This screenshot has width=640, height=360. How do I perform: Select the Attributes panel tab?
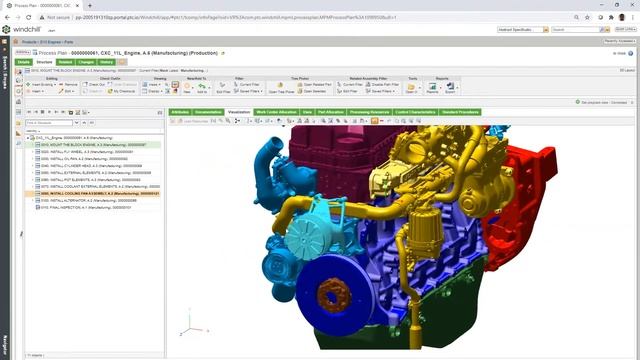pyautogui.click(x=180, y=112)
